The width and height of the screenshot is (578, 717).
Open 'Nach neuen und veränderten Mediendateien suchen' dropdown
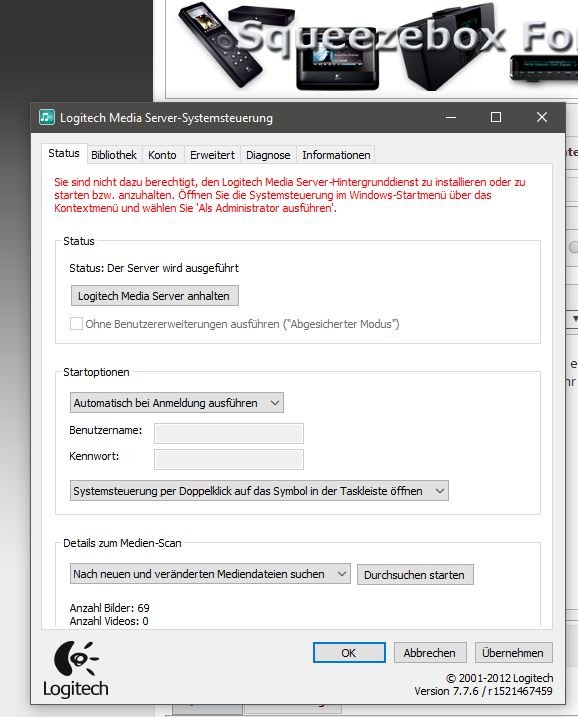(210, 574)
